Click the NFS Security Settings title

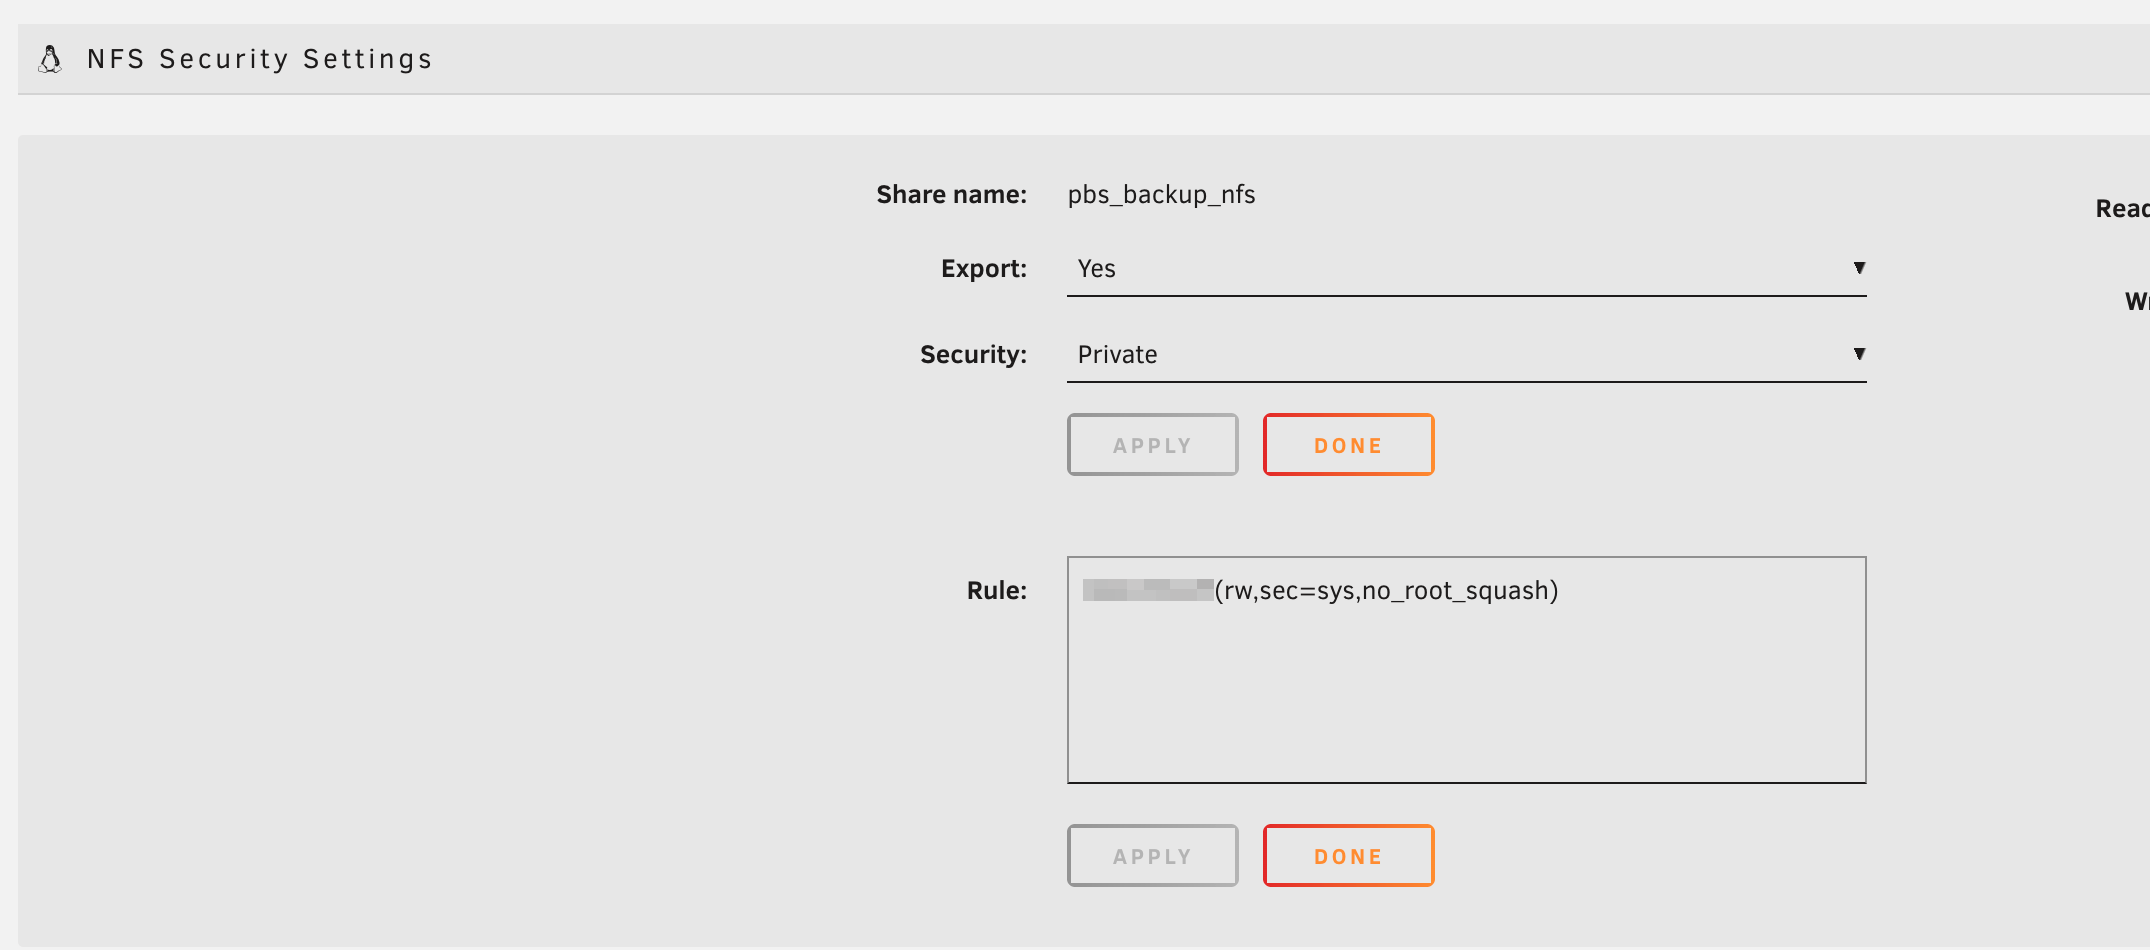click(x=259, y=59)
